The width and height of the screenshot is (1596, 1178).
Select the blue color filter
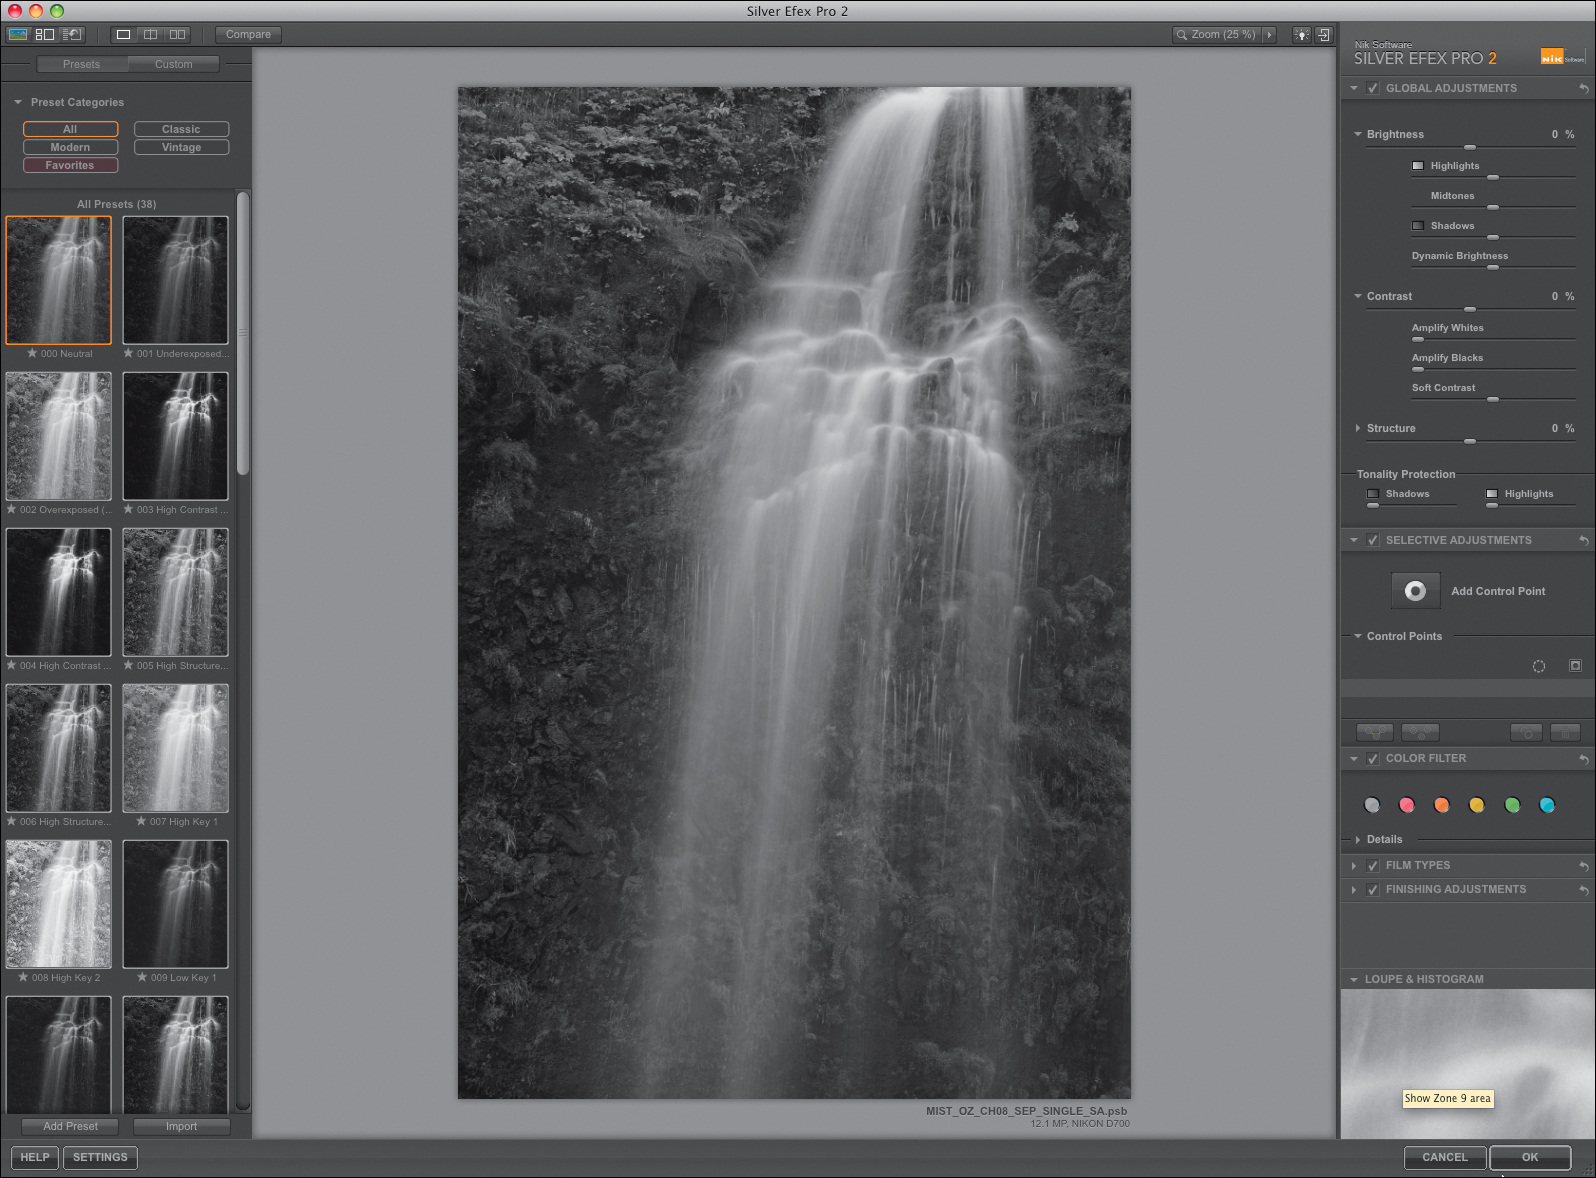pos(1547,805)
